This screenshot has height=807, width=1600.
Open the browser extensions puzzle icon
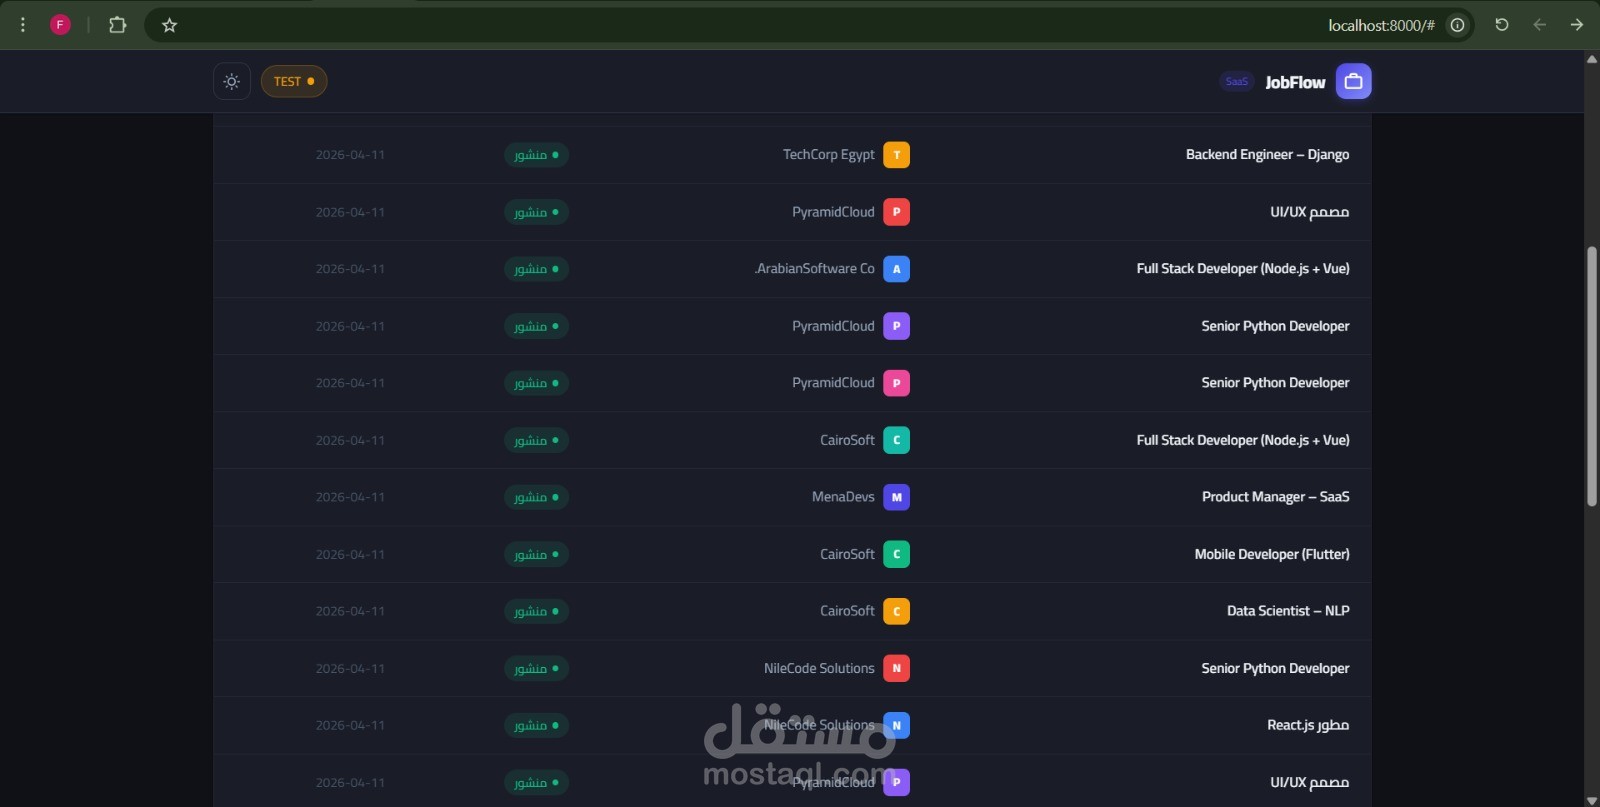[x=118, y=25]
